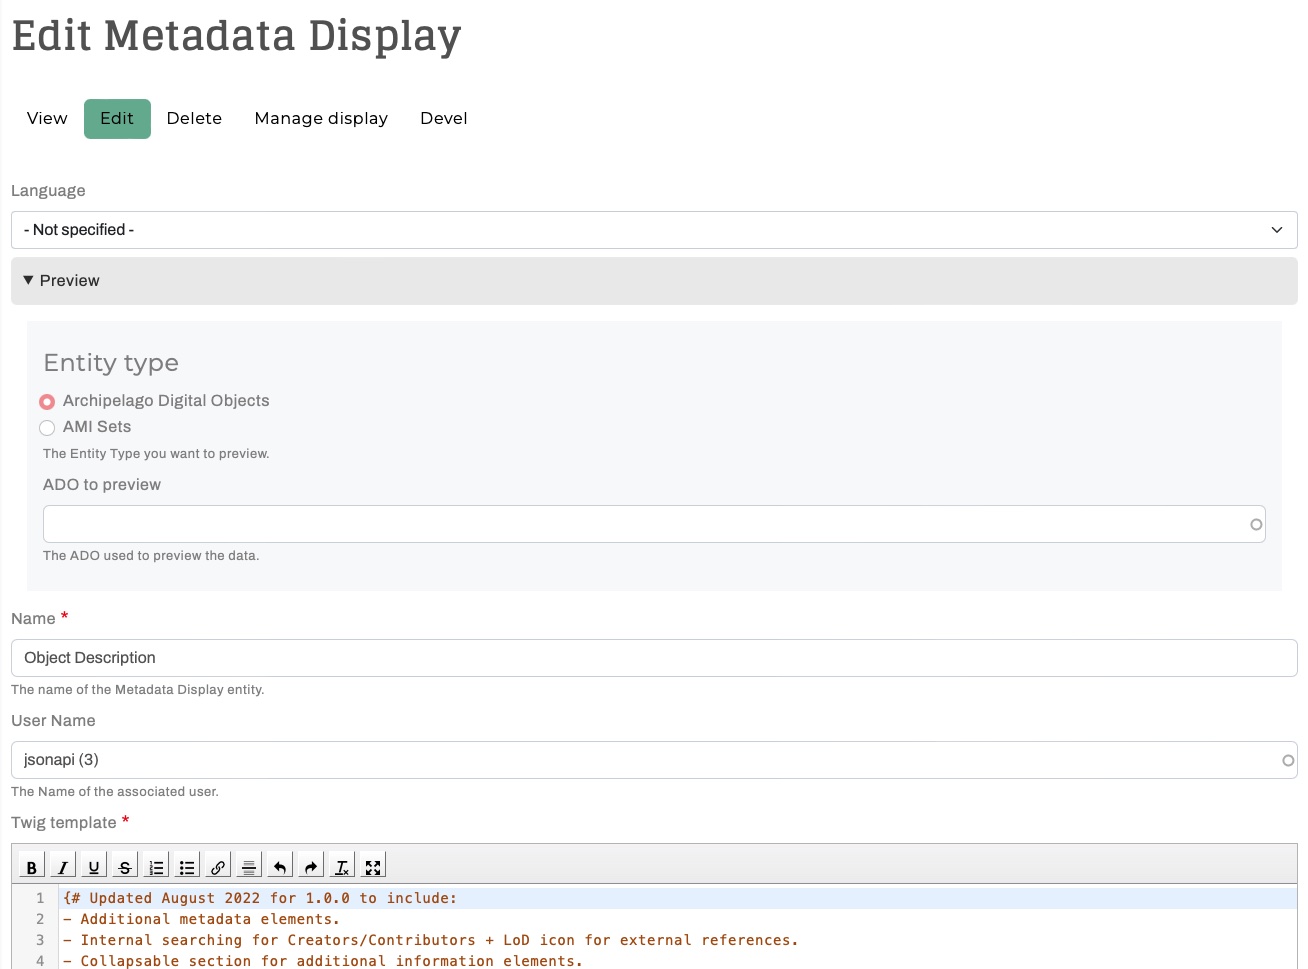Switch to the Manage display tab
1308x969 pixels.
coord(321,119)
